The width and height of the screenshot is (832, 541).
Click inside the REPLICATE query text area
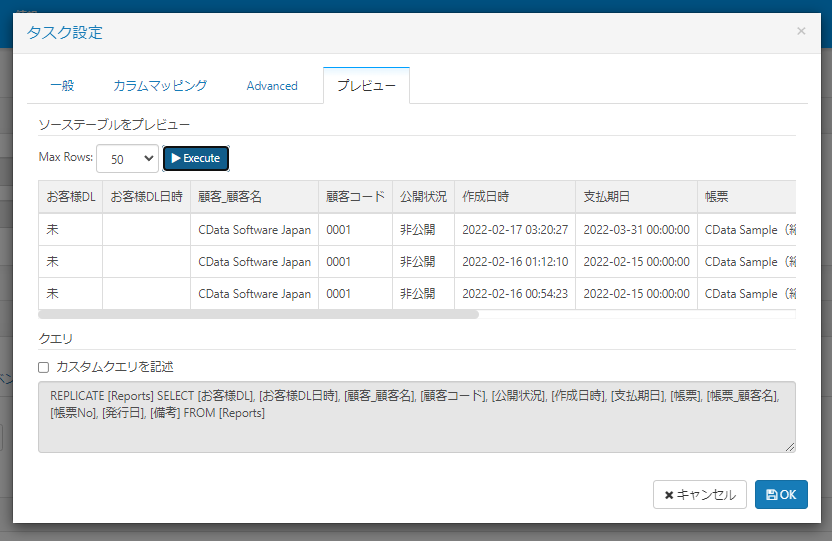click(417, 417)
